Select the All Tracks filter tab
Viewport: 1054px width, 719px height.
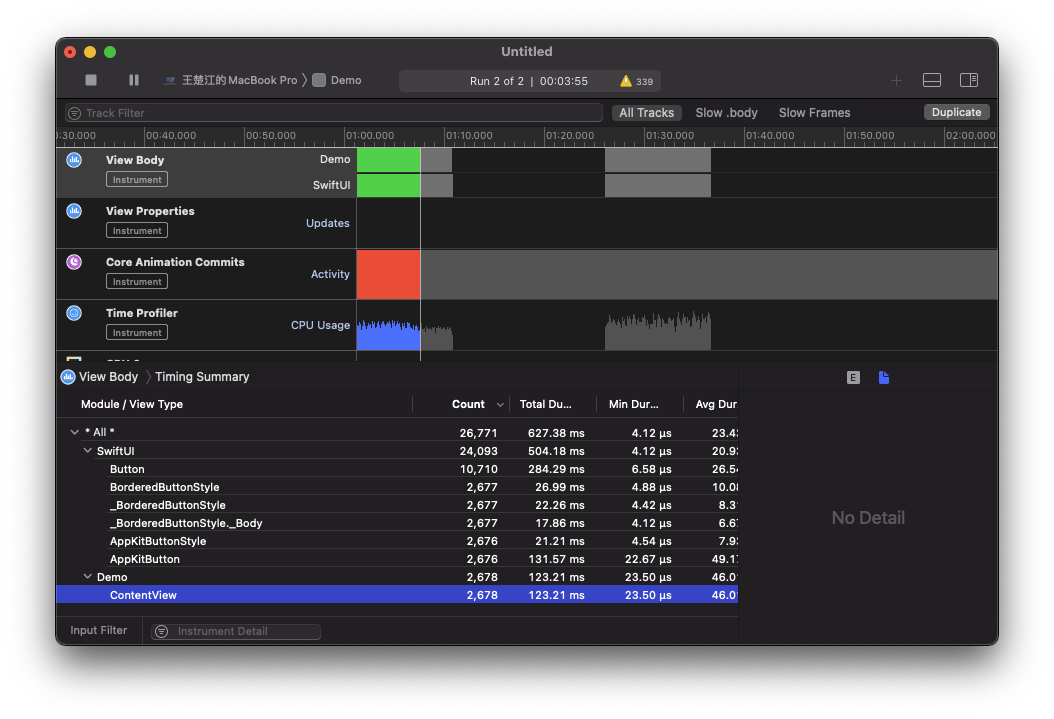646,113
